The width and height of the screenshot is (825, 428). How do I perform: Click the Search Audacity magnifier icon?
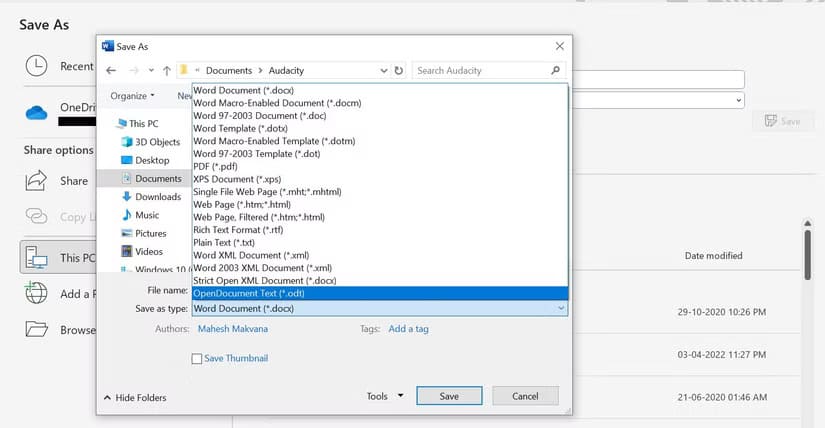(555, 70)
